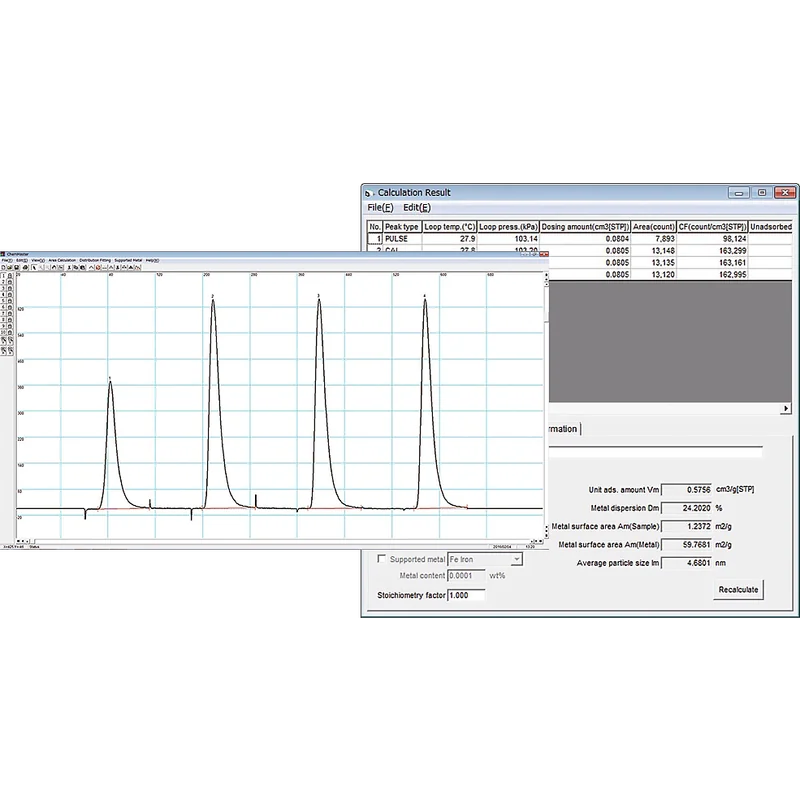Click the New file icon in ChemMaster toolbar
The image size is (800, 800).
[3, 267]
